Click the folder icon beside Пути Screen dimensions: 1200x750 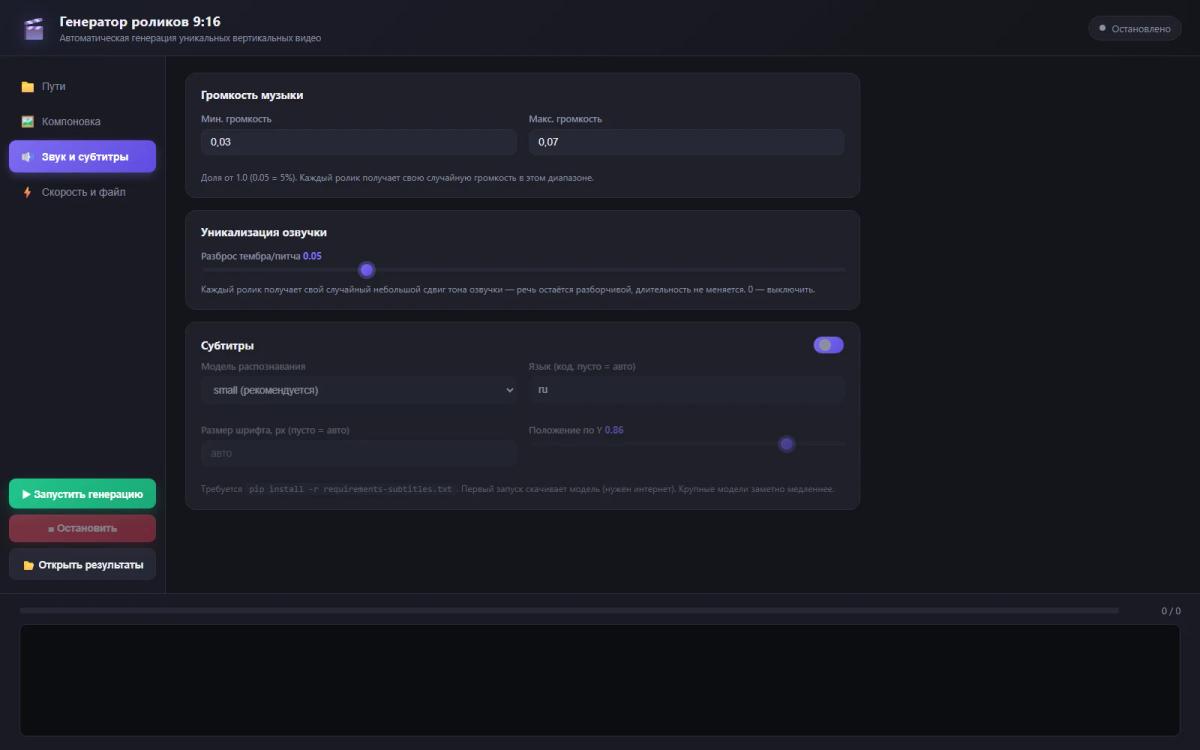(27, 87)
